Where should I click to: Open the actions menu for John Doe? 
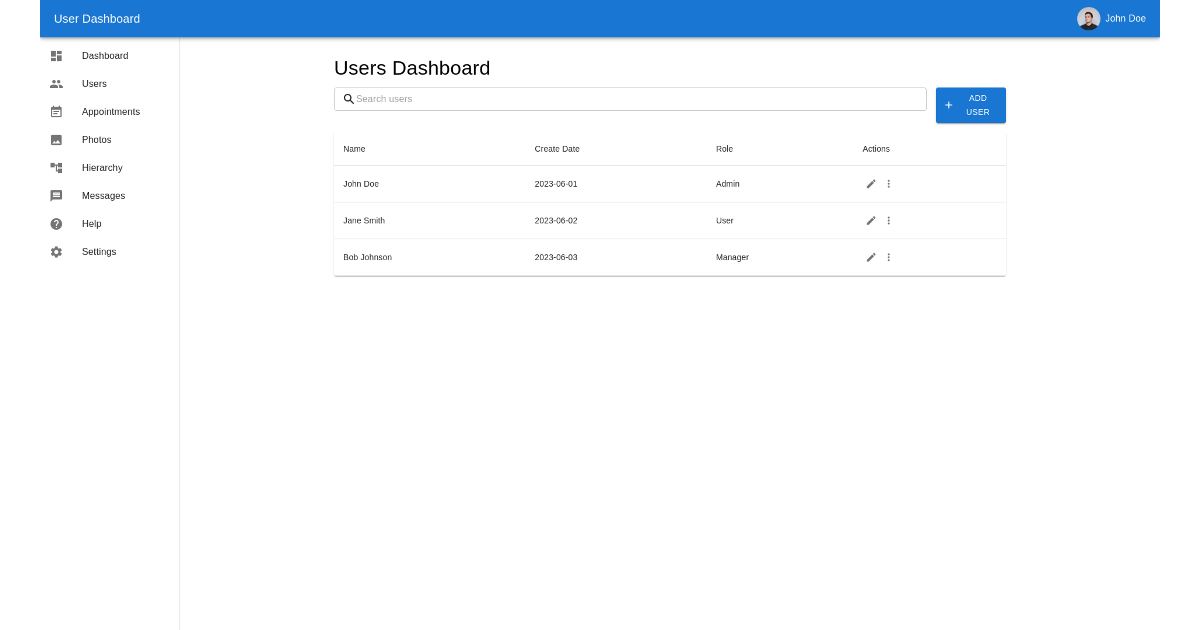[x=889, y=184]
